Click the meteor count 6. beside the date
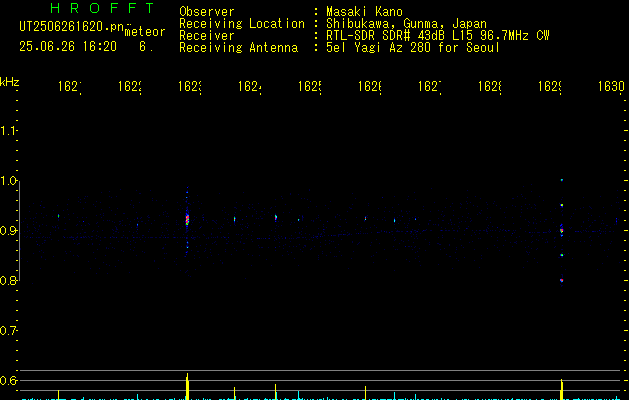Screen dimensions: 629x400 click(146, 47)
